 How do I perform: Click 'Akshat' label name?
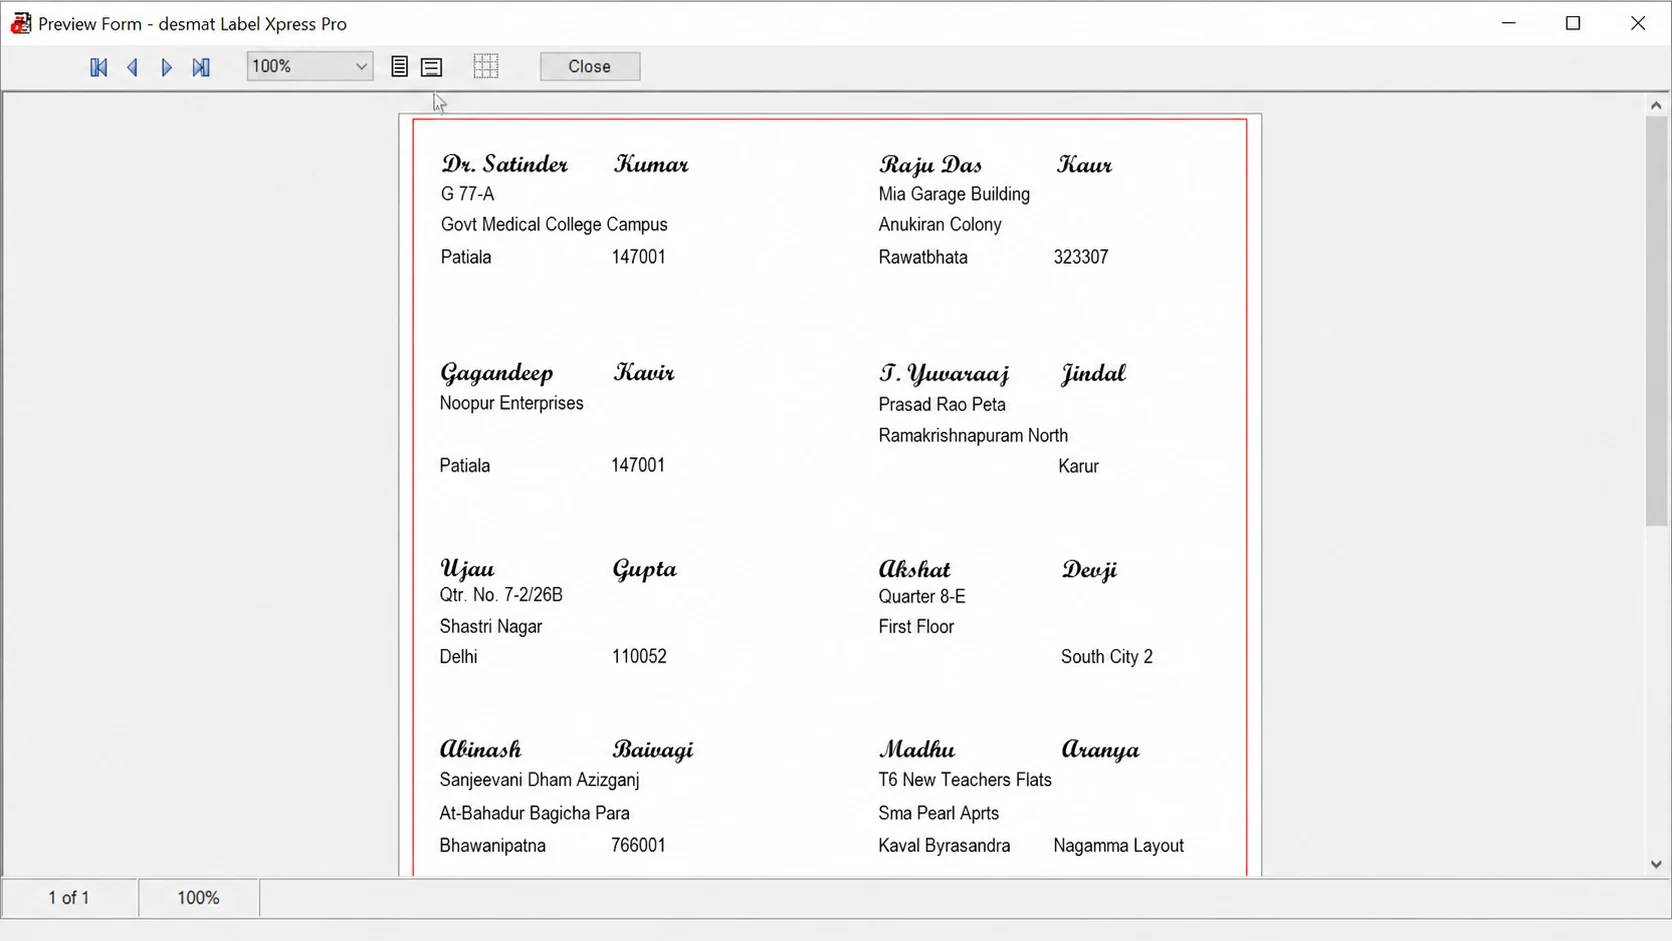[914, 569]
